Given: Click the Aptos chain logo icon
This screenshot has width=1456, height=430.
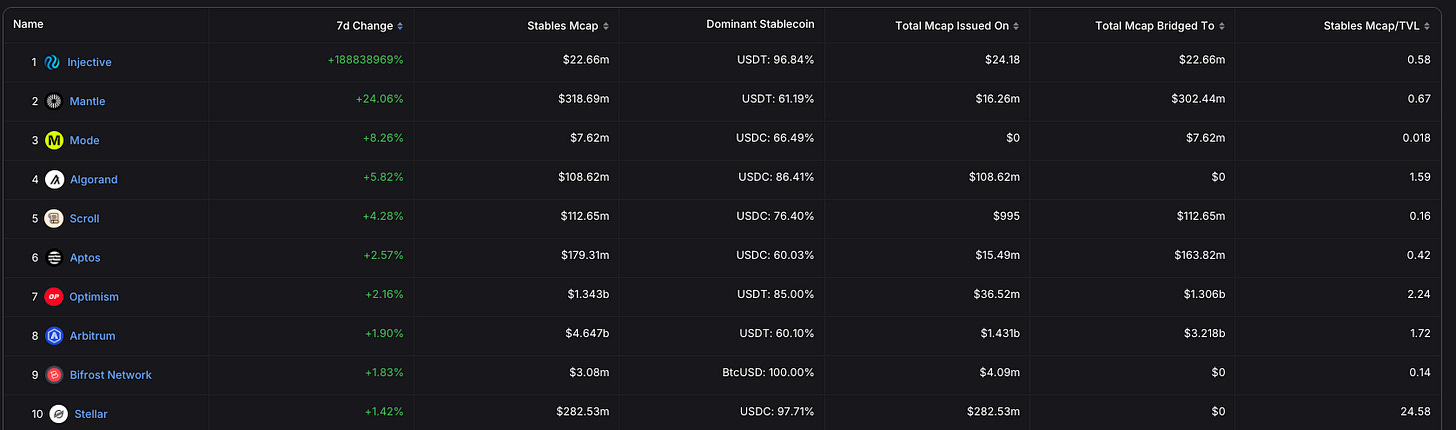Looking at the screenshot, I should click(x=54, y=257).
